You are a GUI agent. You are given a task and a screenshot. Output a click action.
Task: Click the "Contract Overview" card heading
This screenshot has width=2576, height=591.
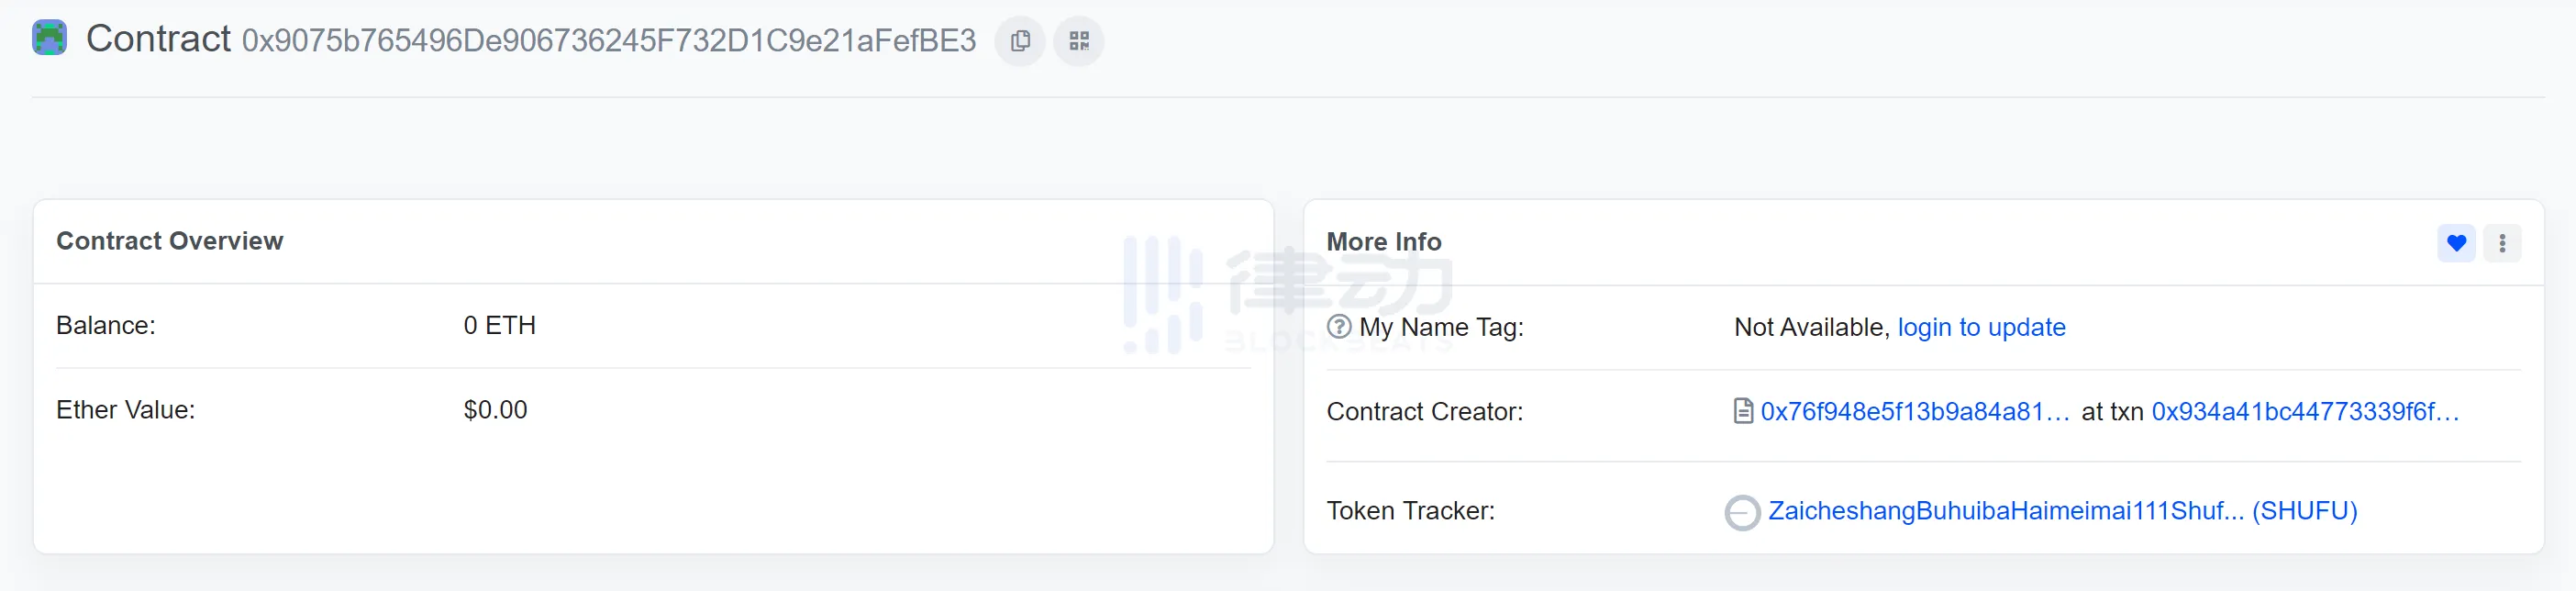pyautogui.click(x=170, y=241)
